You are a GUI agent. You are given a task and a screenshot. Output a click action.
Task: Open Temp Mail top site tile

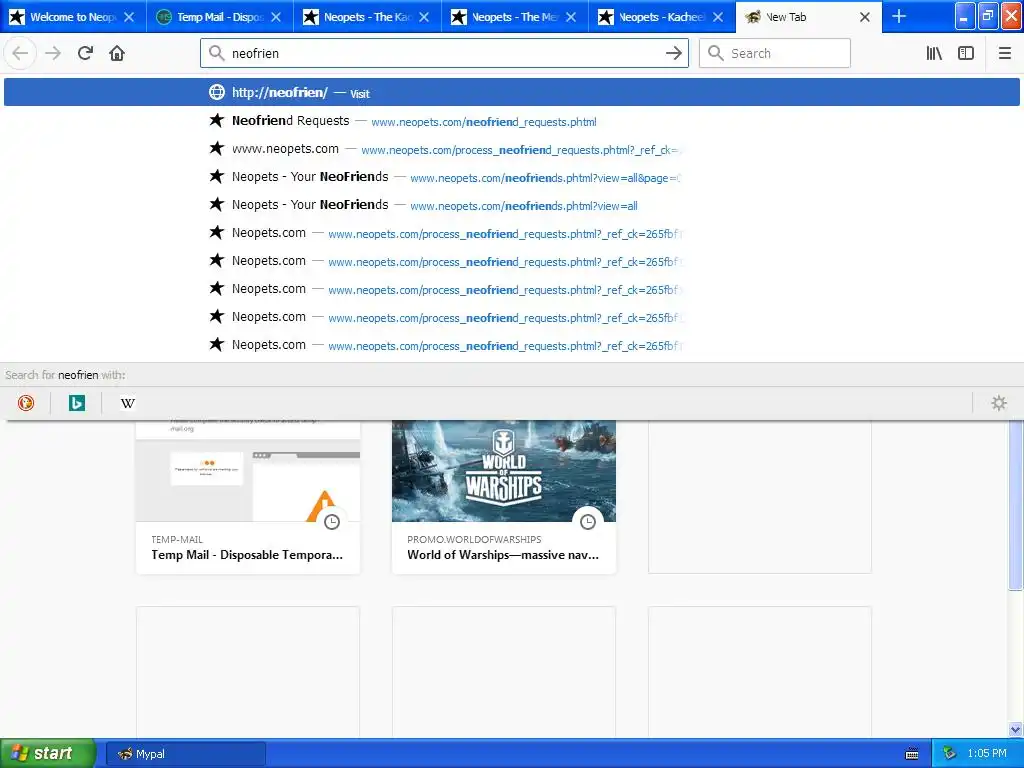248,497
